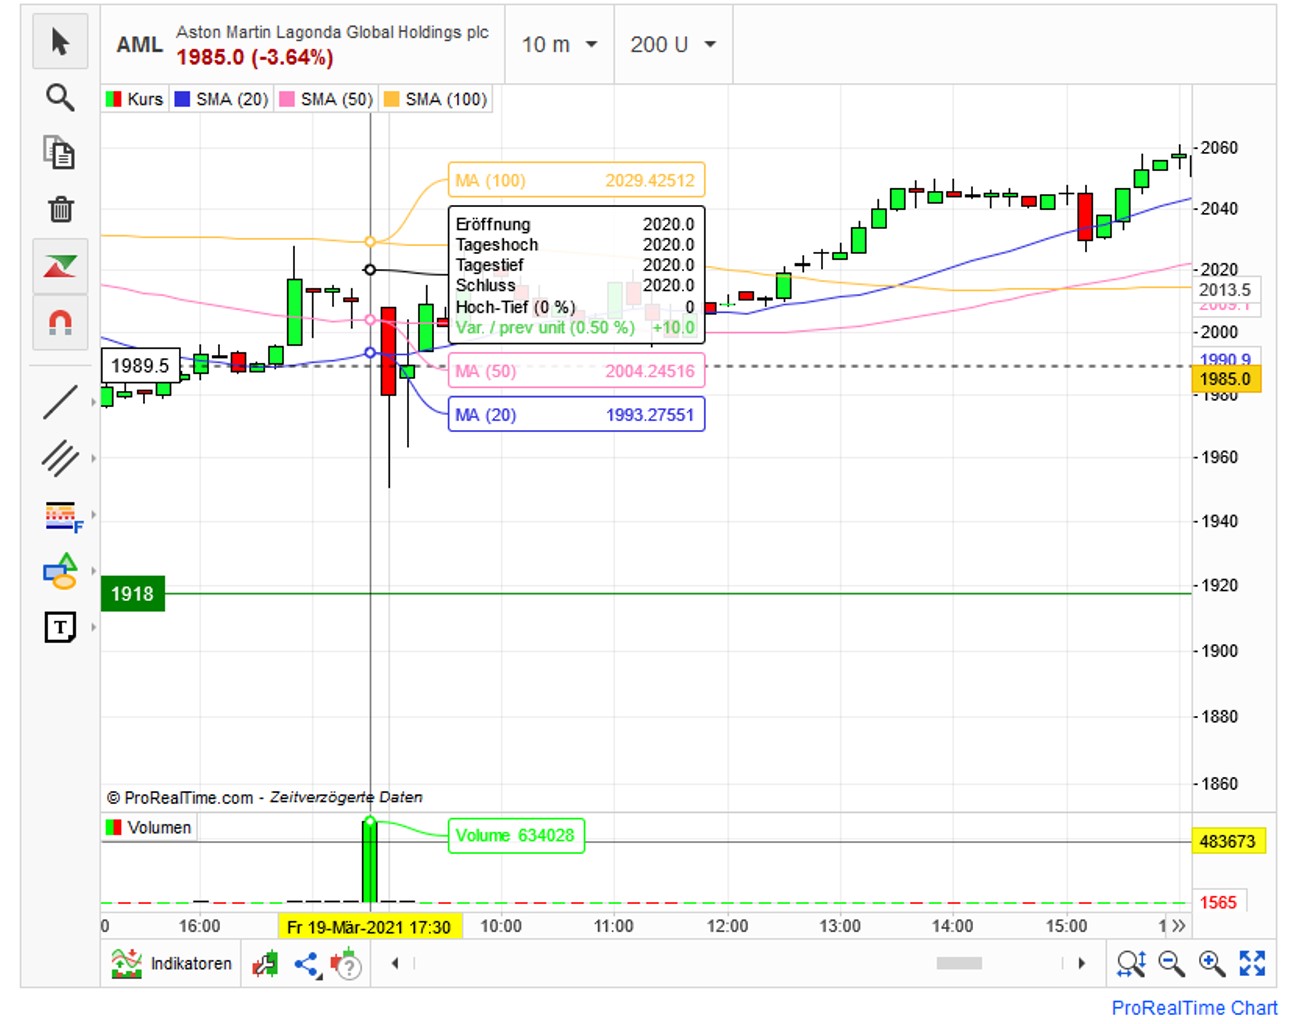Screen dimensions: 1295x1024
Task: Expand the shapes tool options arrow
Action: 94,571
